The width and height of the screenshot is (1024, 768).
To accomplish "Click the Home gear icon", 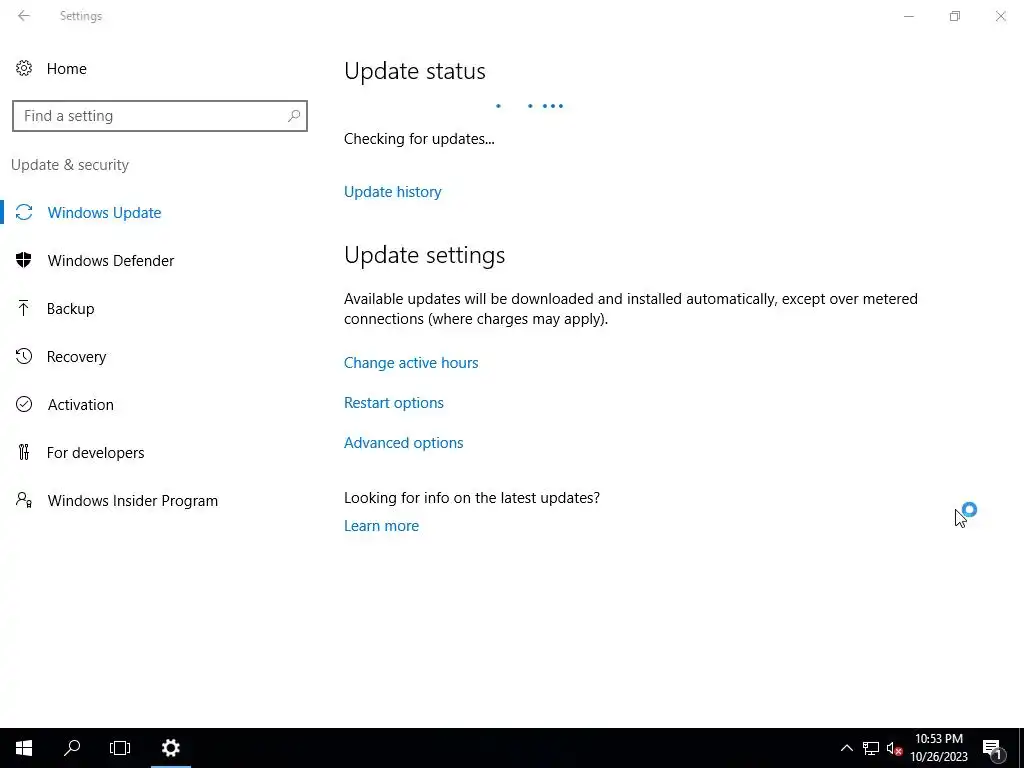I will (x=24, y=69).
